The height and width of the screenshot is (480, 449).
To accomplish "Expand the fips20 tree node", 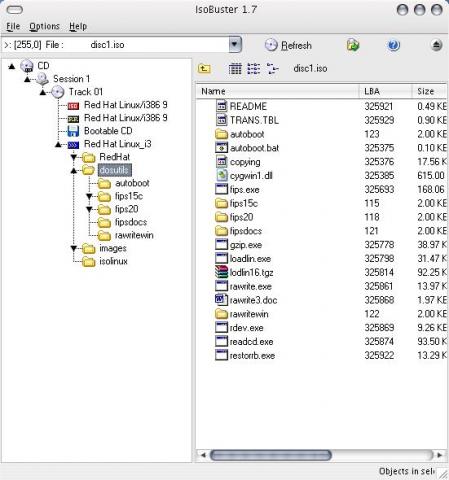I will [89, 210].
